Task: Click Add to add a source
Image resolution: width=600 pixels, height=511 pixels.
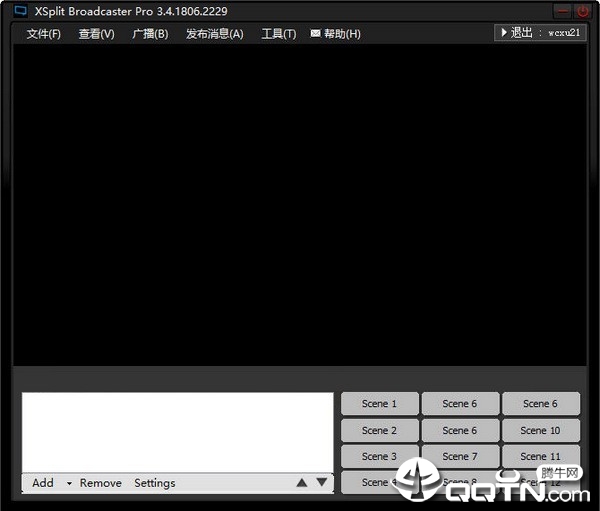Action: [x=43, y=483]
